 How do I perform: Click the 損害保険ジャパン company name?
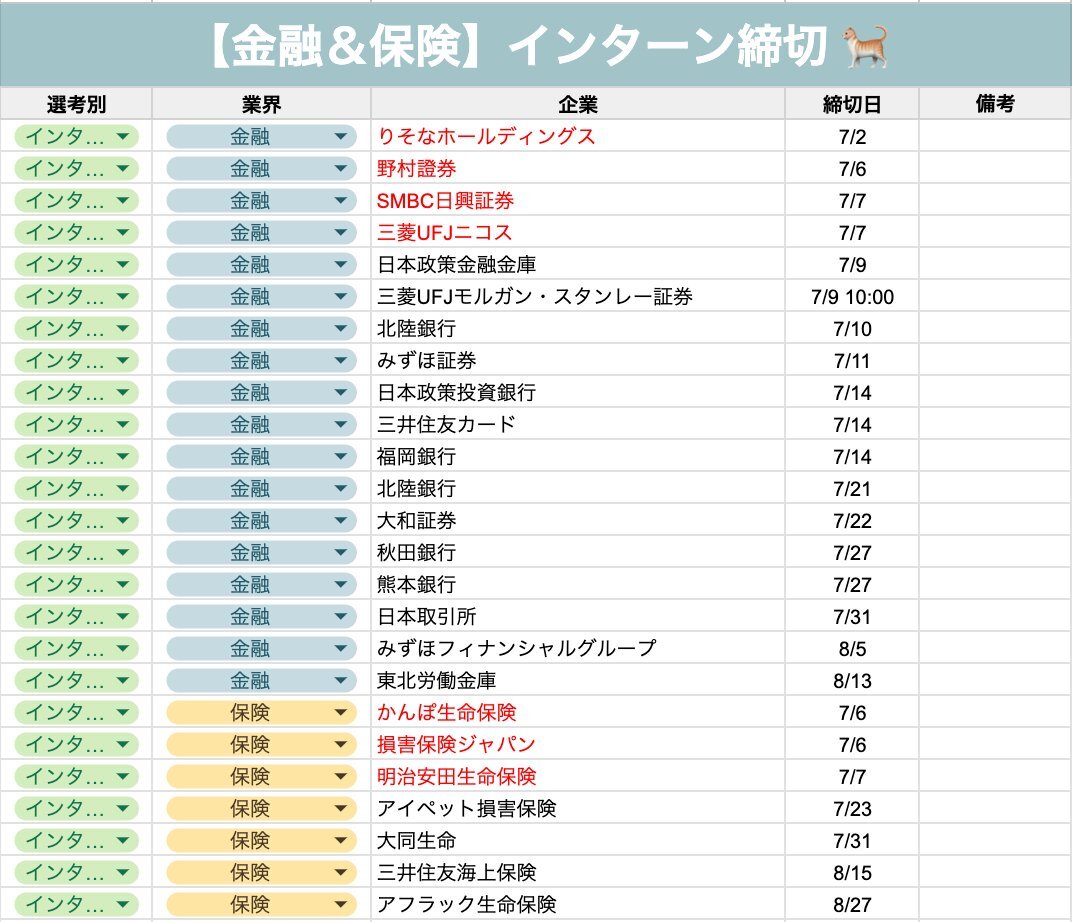tap(456, 744)
